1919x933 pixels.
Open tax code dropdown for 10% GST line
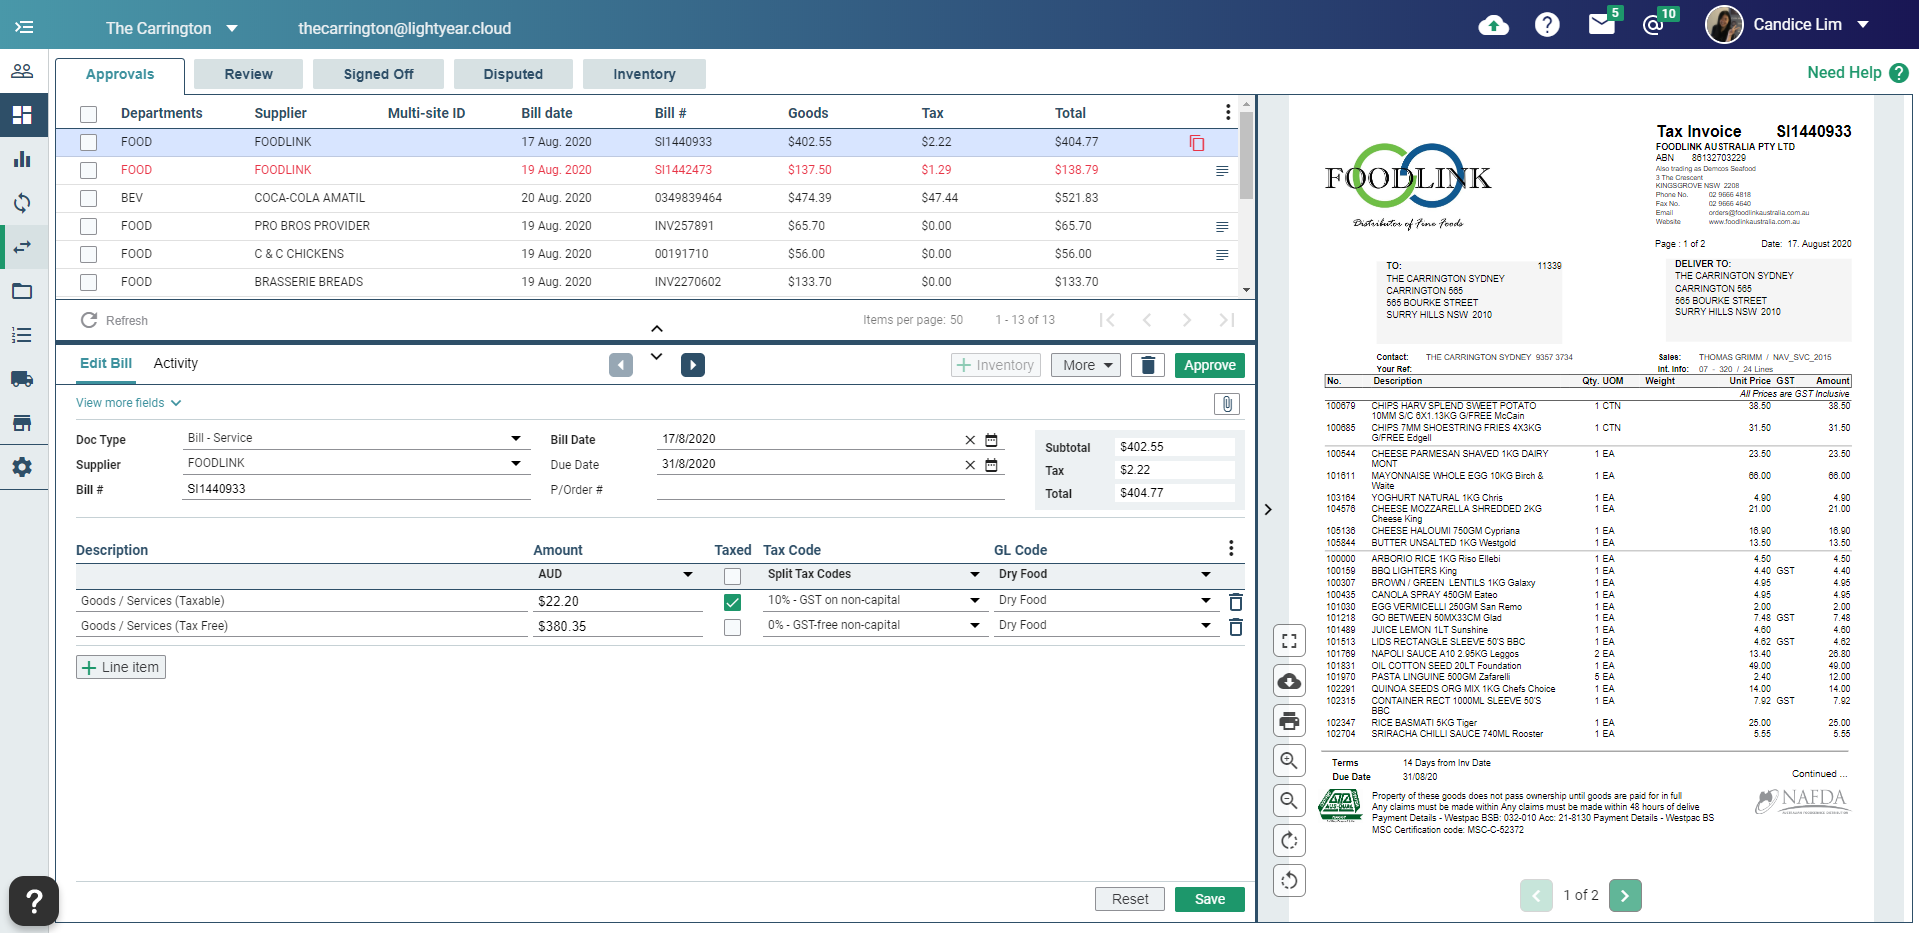(x=873, y=600)
